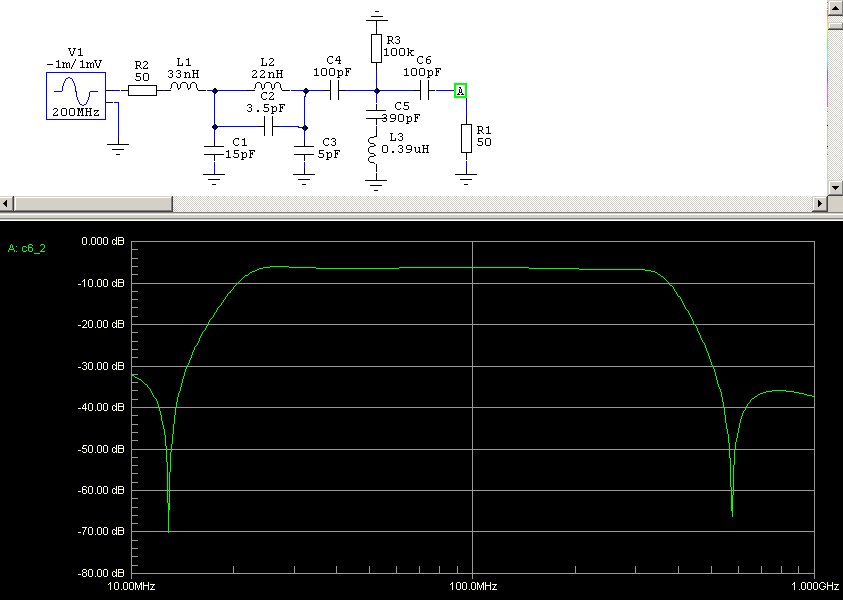Select resistor R1 50 load symbol

pyautogui.click(x=466, y=138)
